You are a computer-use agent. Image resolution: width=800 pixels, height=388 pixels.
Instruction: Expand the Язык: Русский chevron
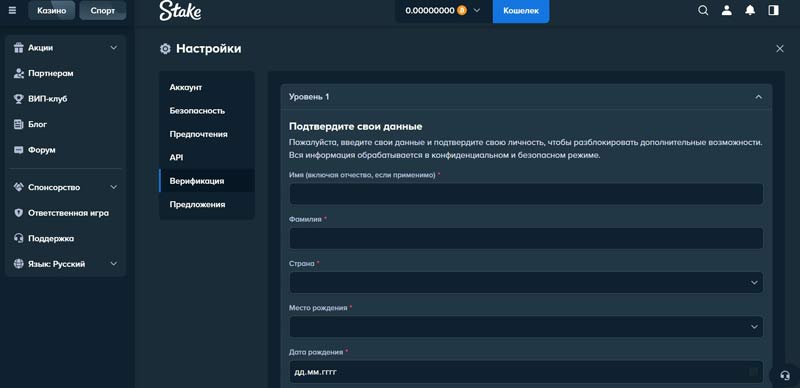(x=114, y=264)
